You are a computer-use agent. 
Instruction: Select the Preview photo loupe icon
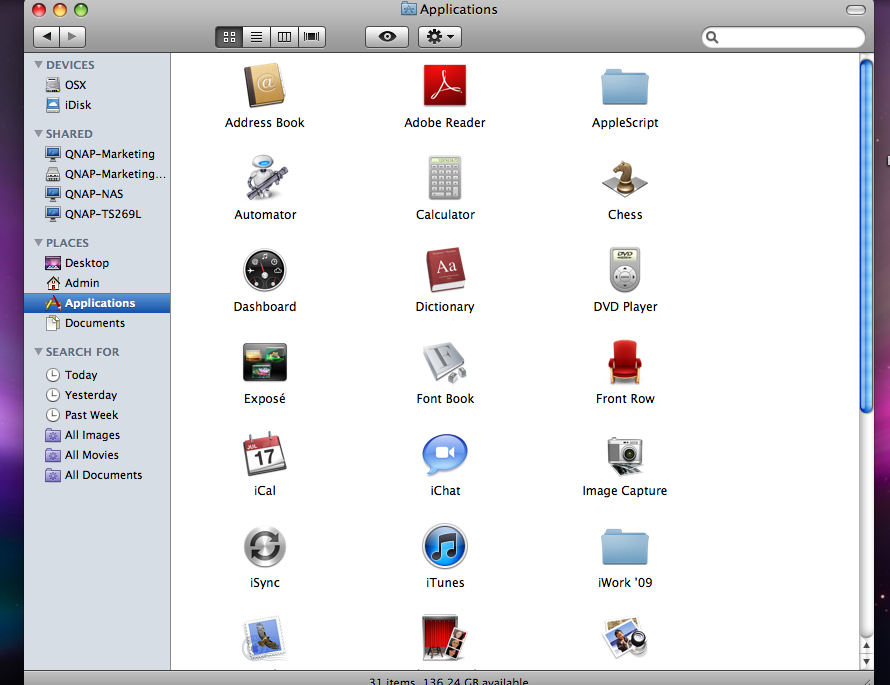pyautogui.click(x=624, y=637)
